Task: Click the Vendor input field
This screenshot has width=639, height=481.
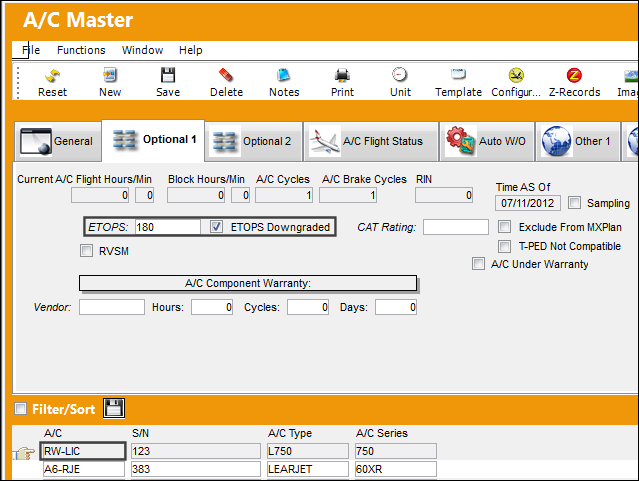Action: (x=112, y=307)
